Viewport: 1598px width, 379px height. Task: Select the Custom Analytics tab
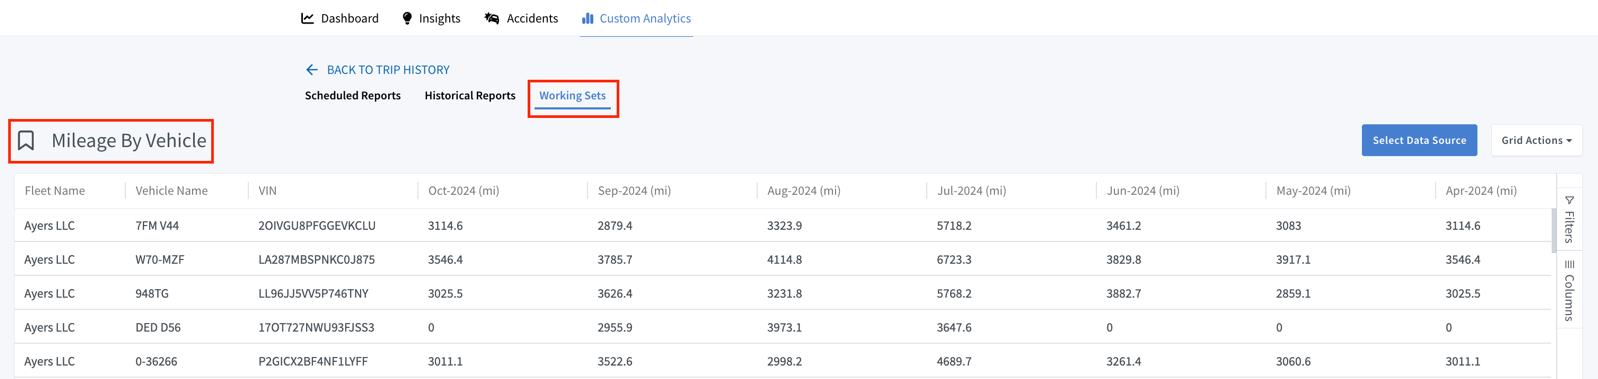click(x=636, y=18)
